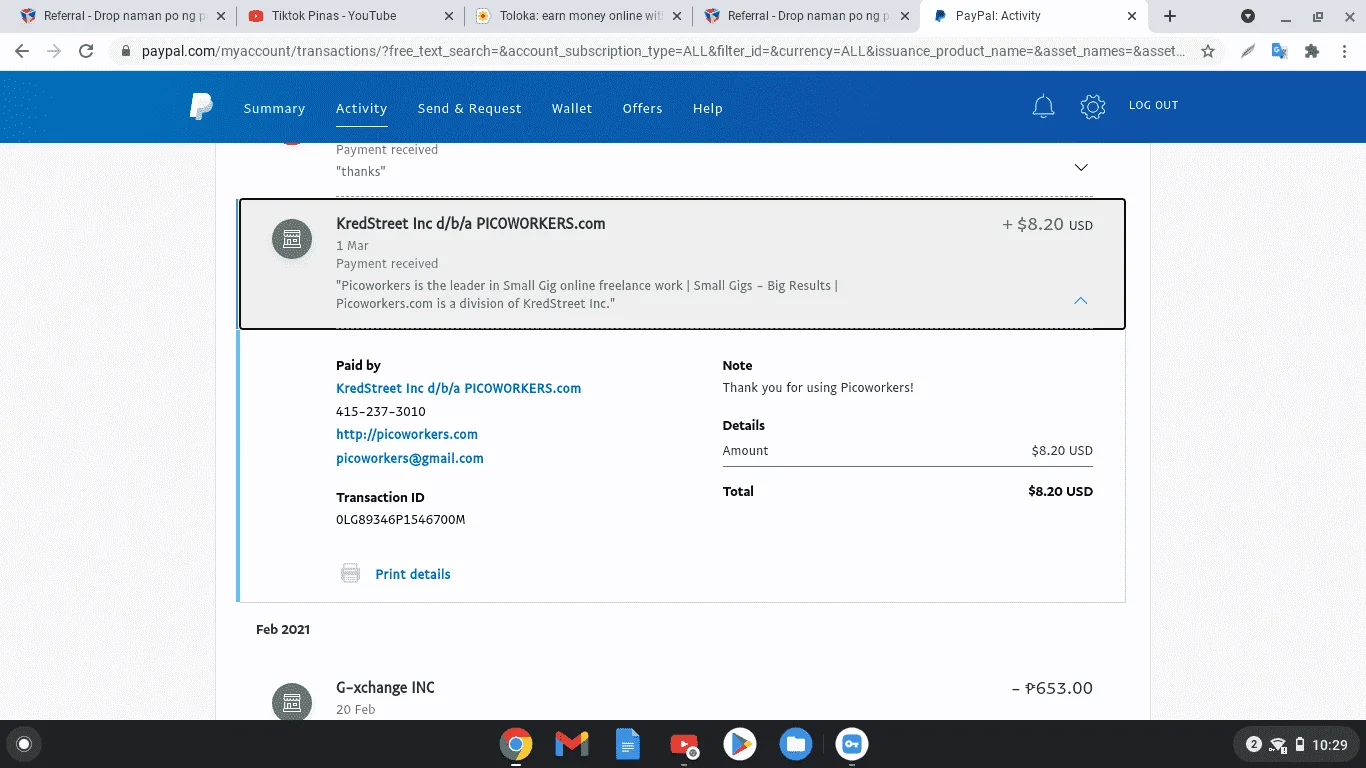Open the blue key app on shelf

852,744
